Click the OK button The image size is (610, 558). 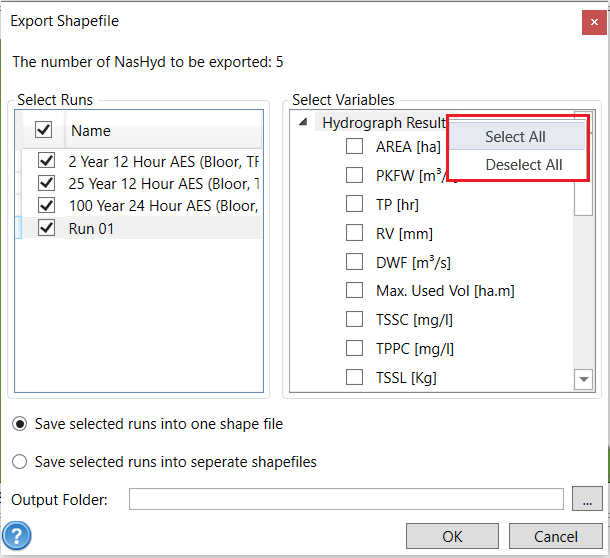(x=452, y=537)
